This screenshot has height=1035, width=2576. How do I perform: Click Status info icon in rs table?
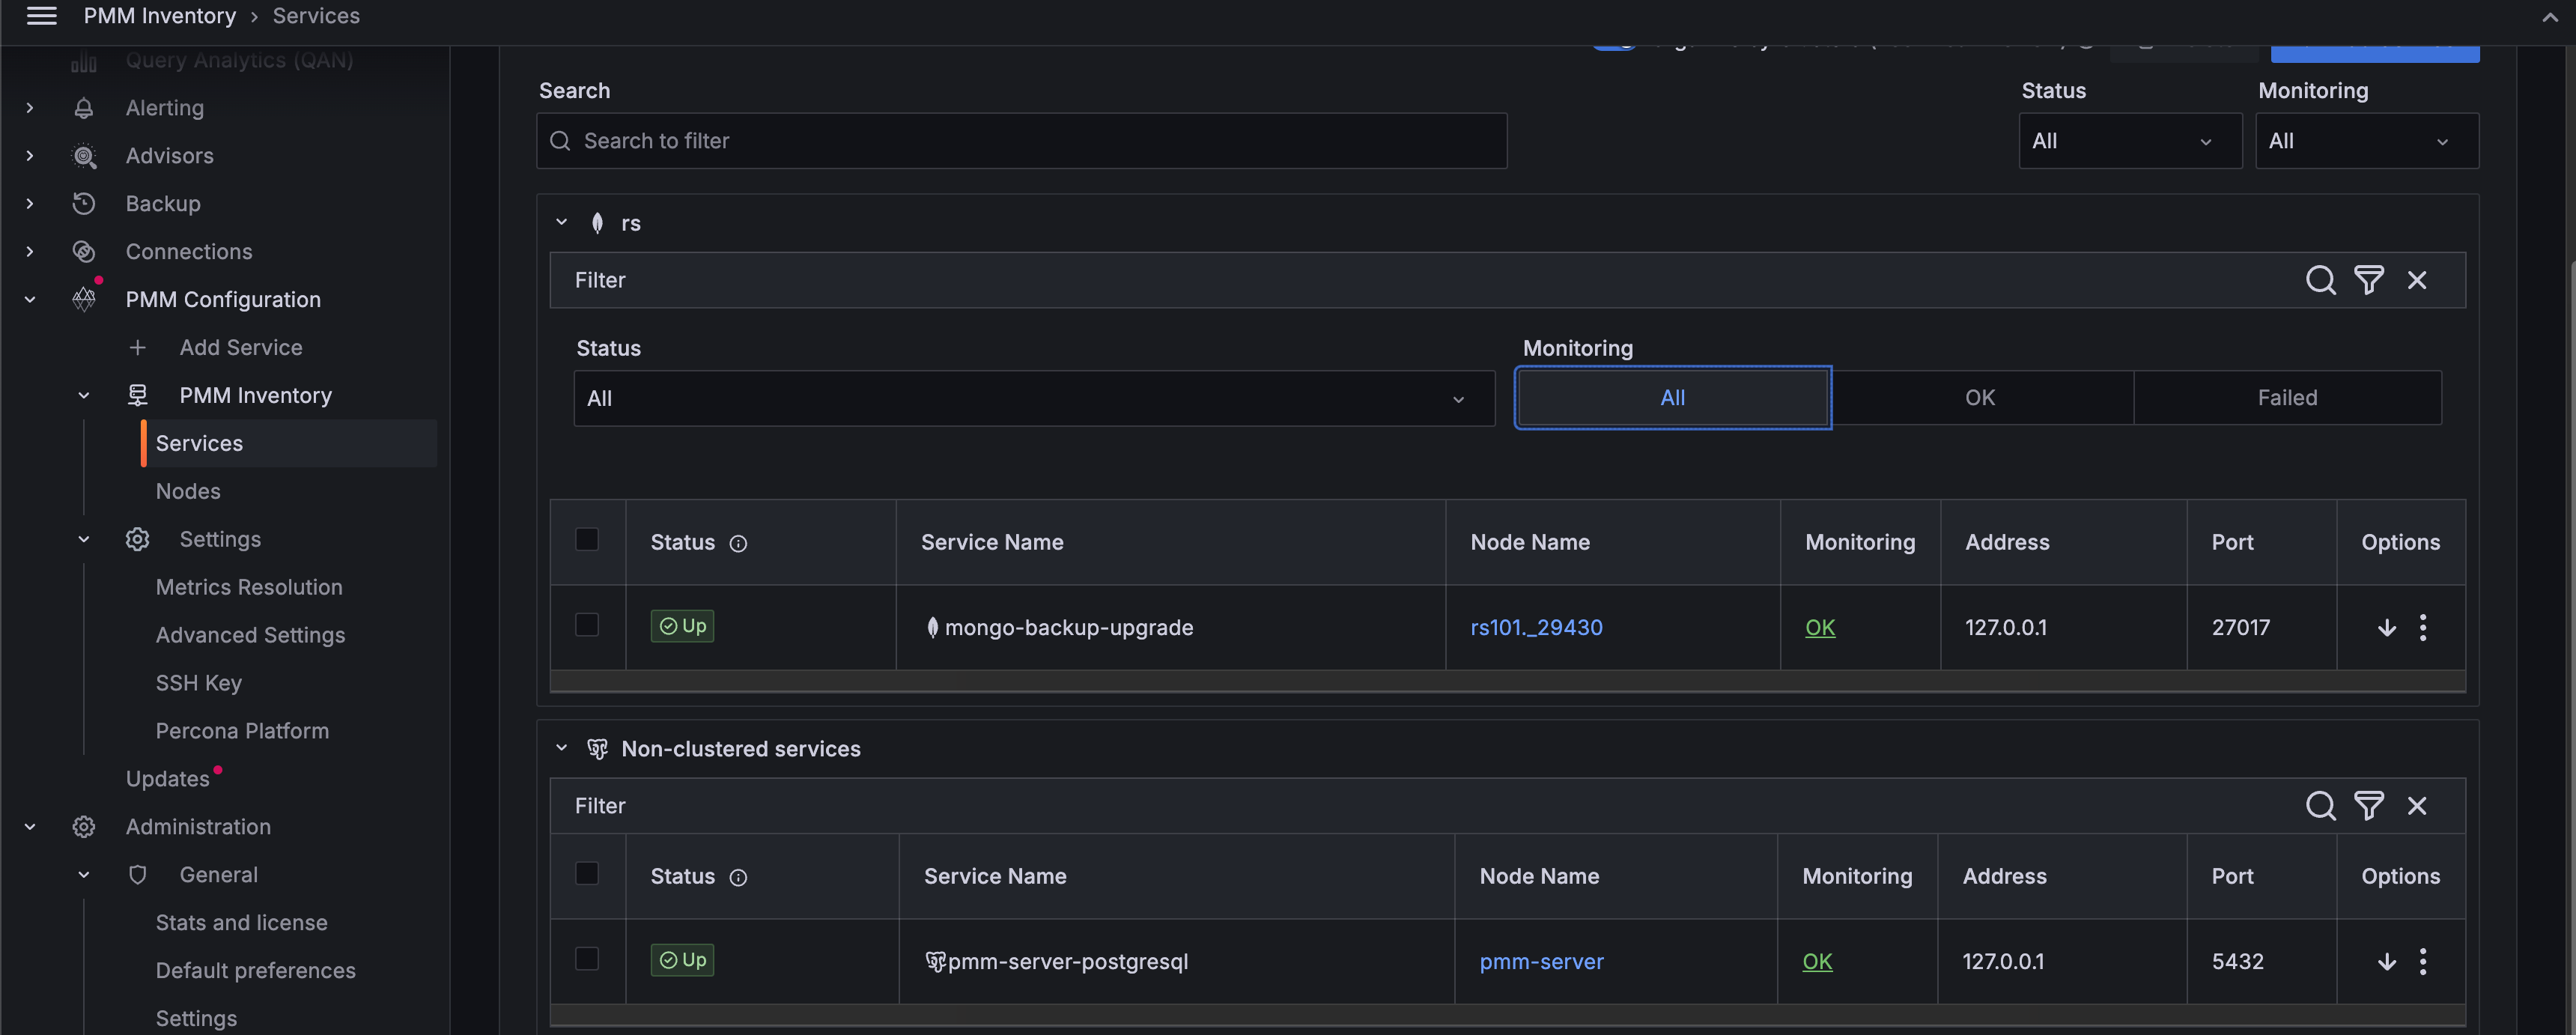click(738, 544)
